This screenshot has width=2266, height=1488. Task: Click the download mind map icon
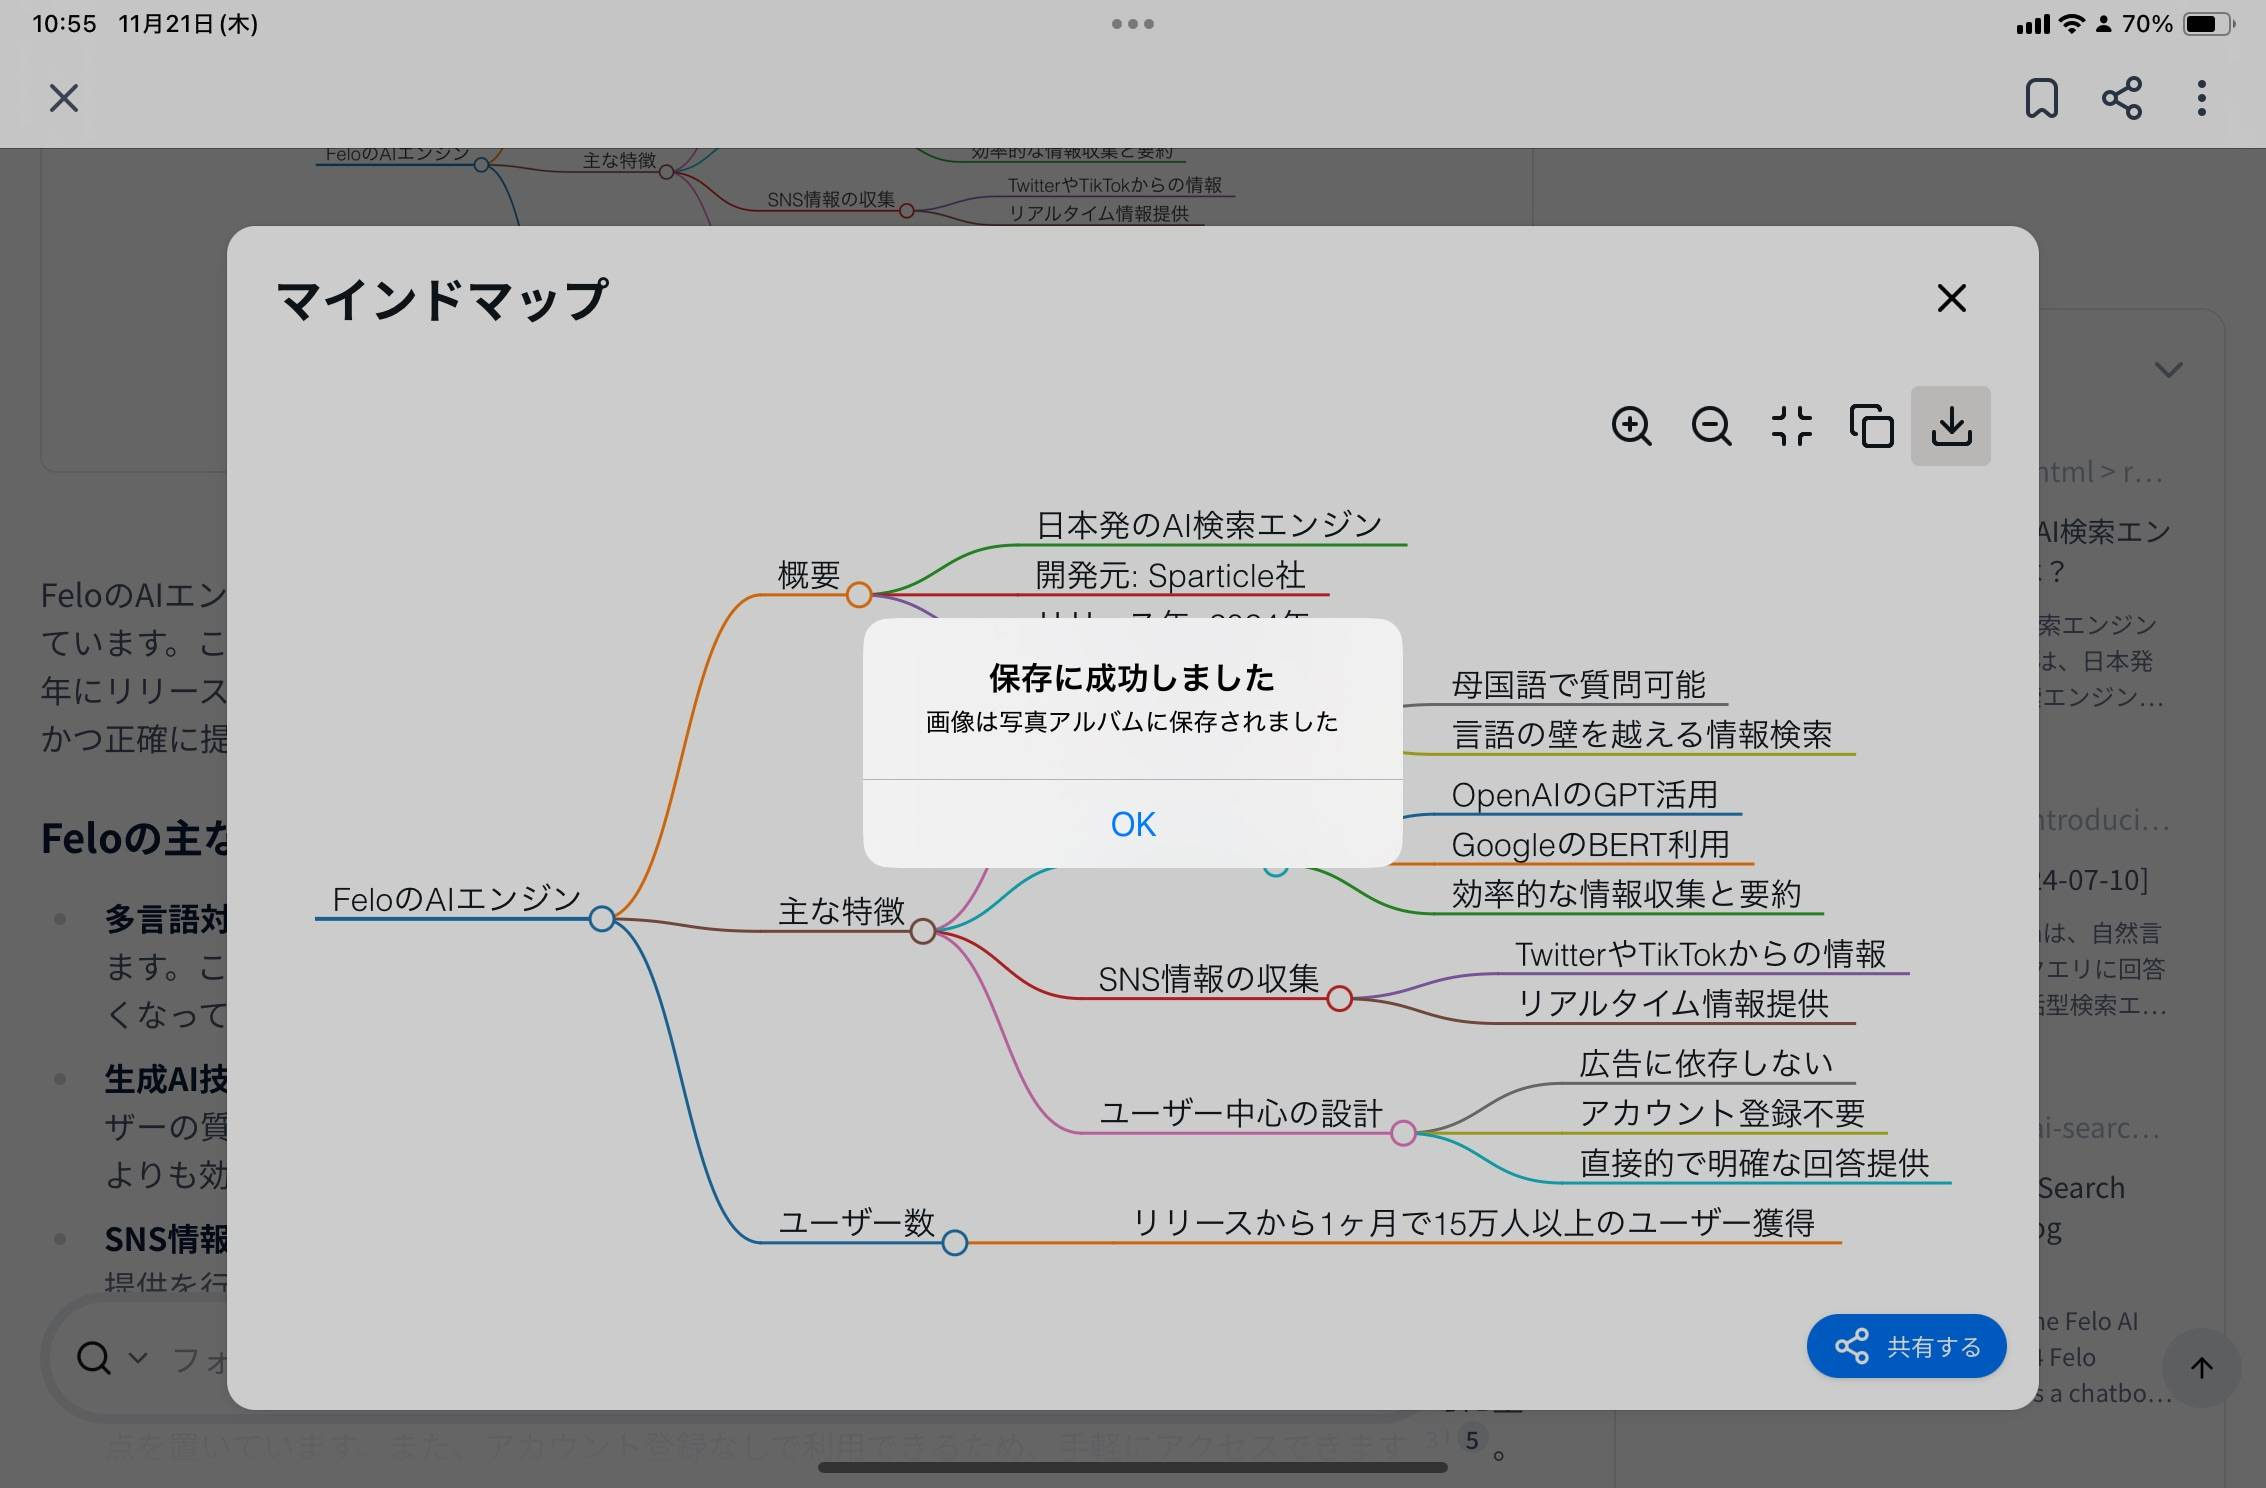(x=1951, y=426)
